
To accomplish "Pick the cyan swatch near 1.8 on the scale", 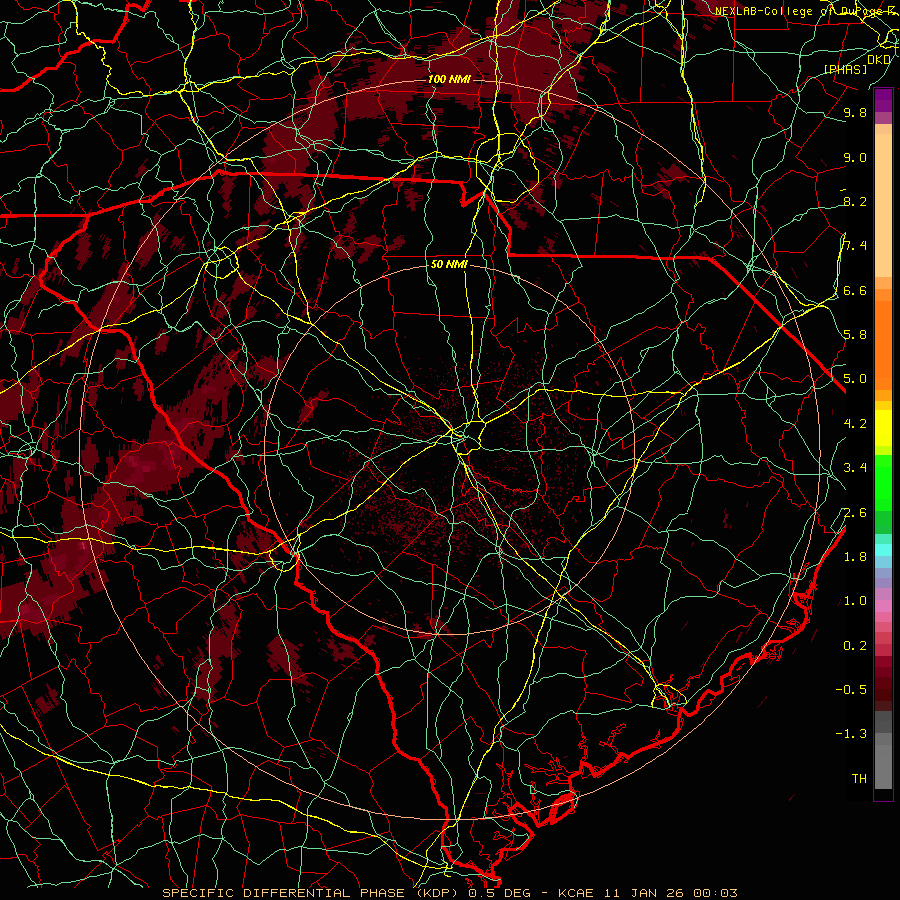I will (x=883, y=550).
